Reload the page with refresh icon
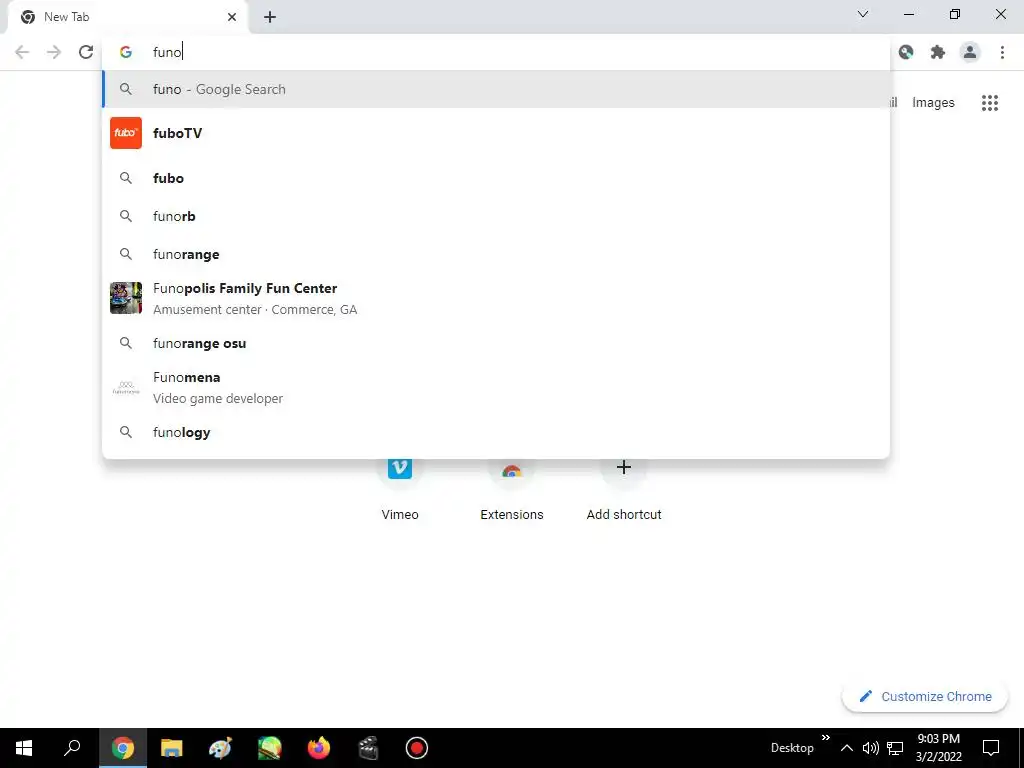The image size is (1024, 768). coord(86,52)
